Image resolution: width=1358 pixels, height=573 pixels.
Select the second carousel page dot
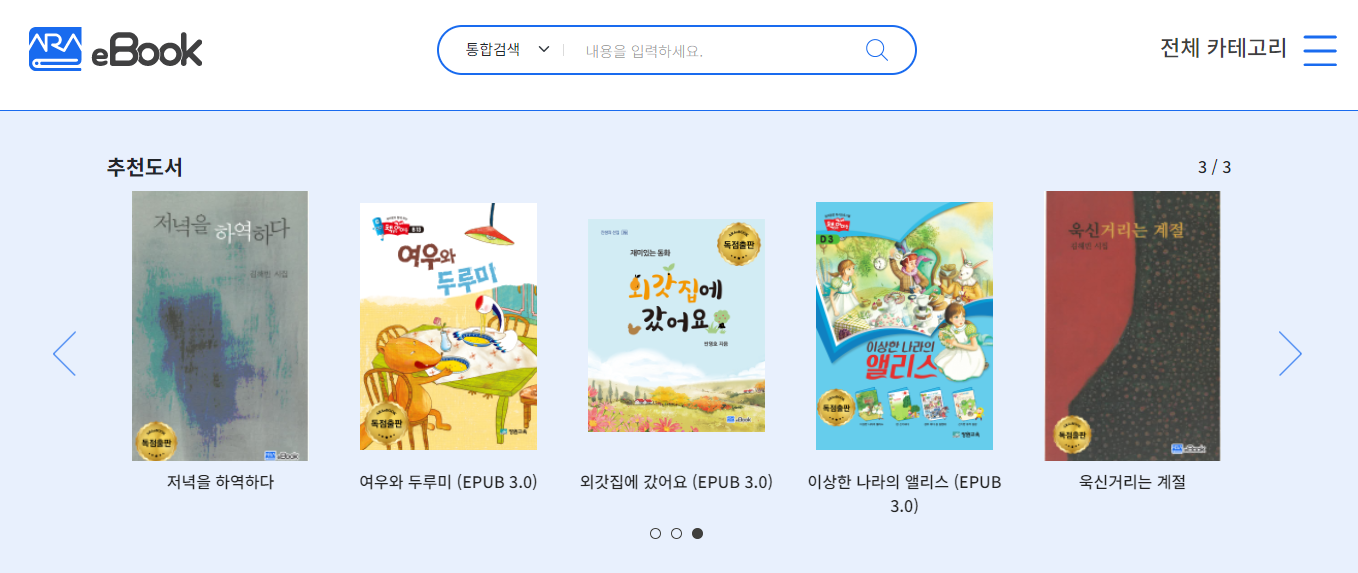[676, 533]
